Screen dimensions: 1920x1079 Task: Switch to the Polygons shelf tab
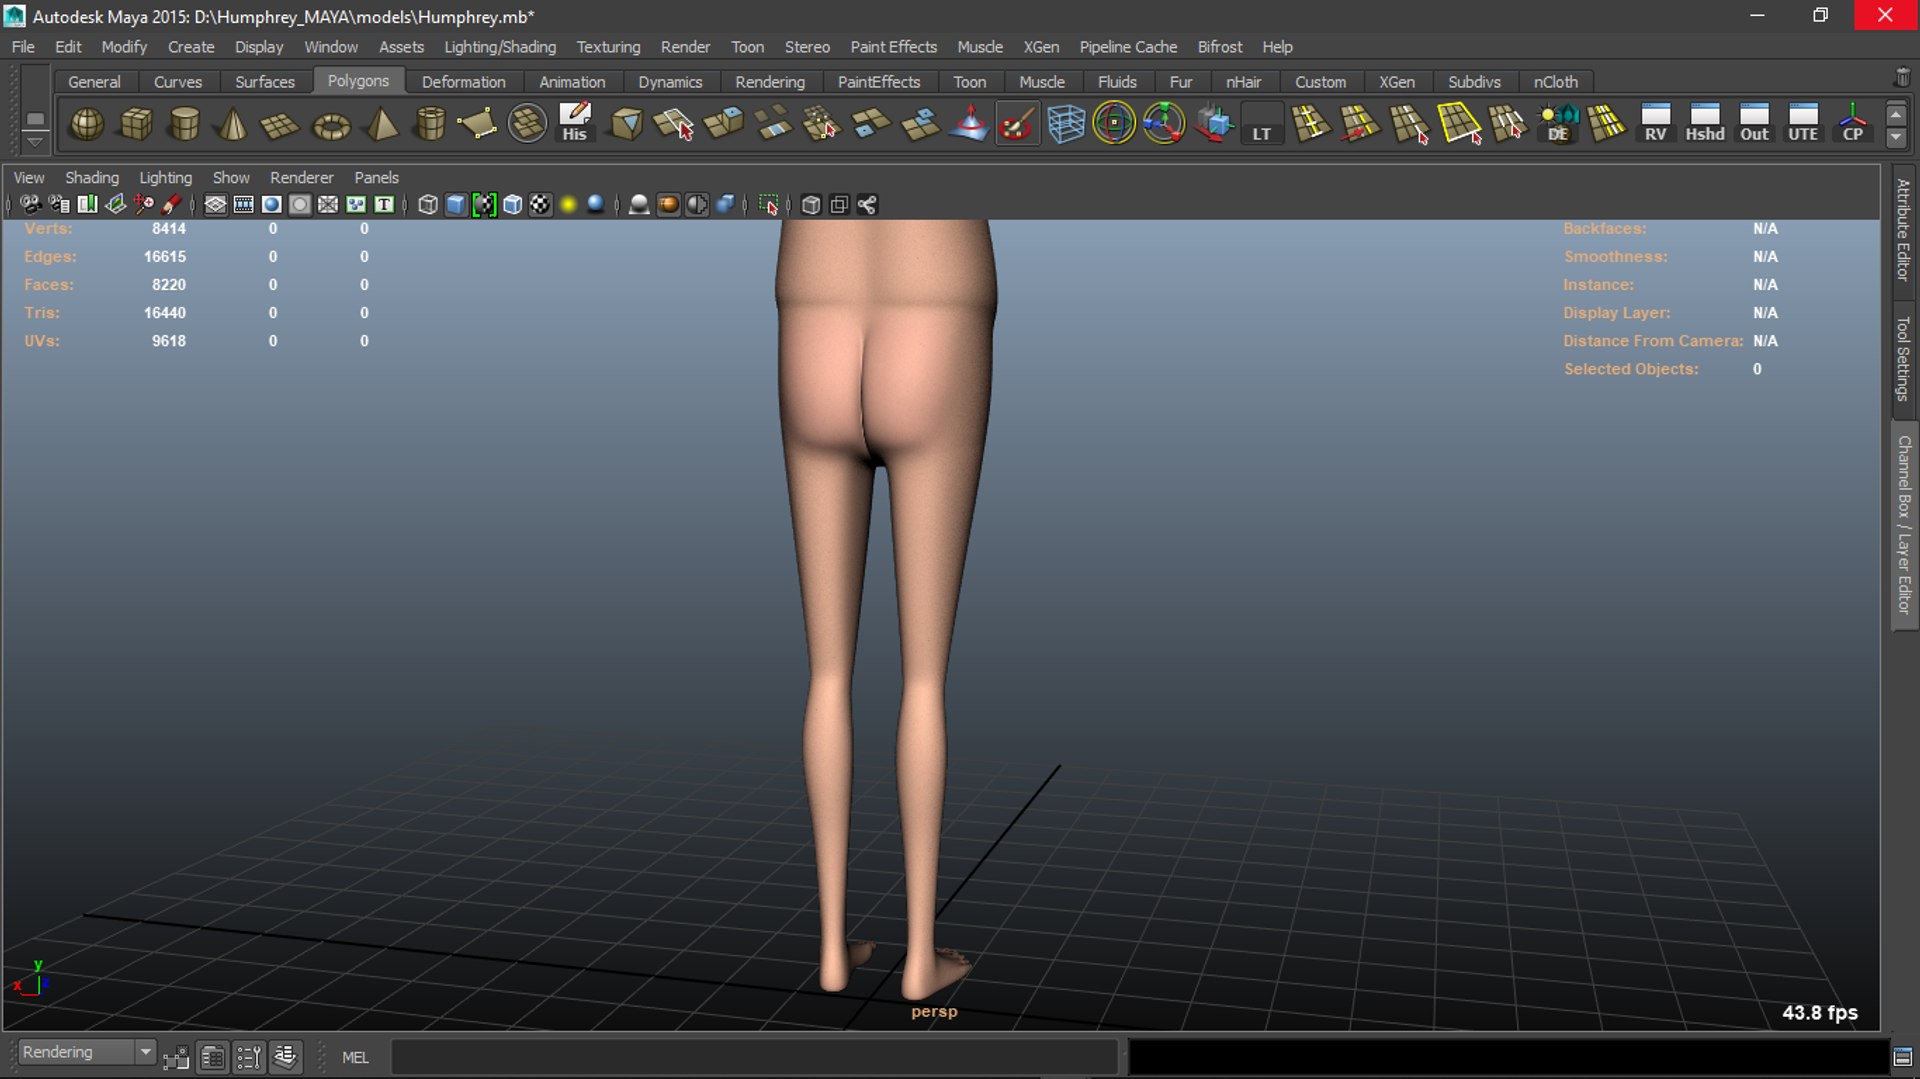pos(358,81)
